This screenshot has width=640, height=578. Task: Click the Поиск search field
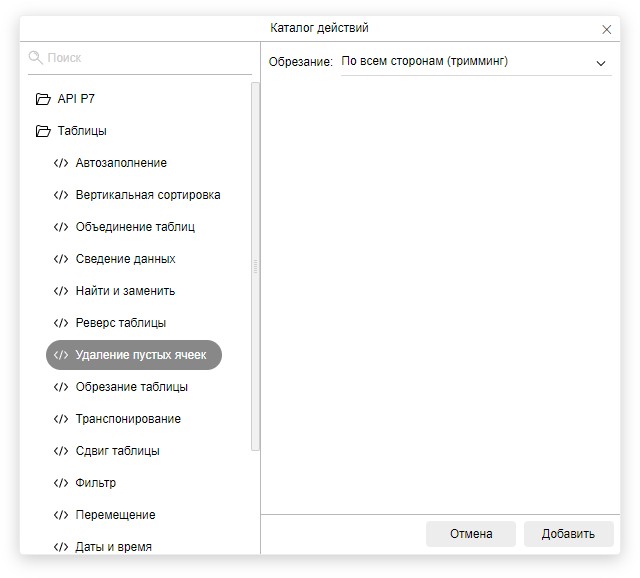(145, 58)
